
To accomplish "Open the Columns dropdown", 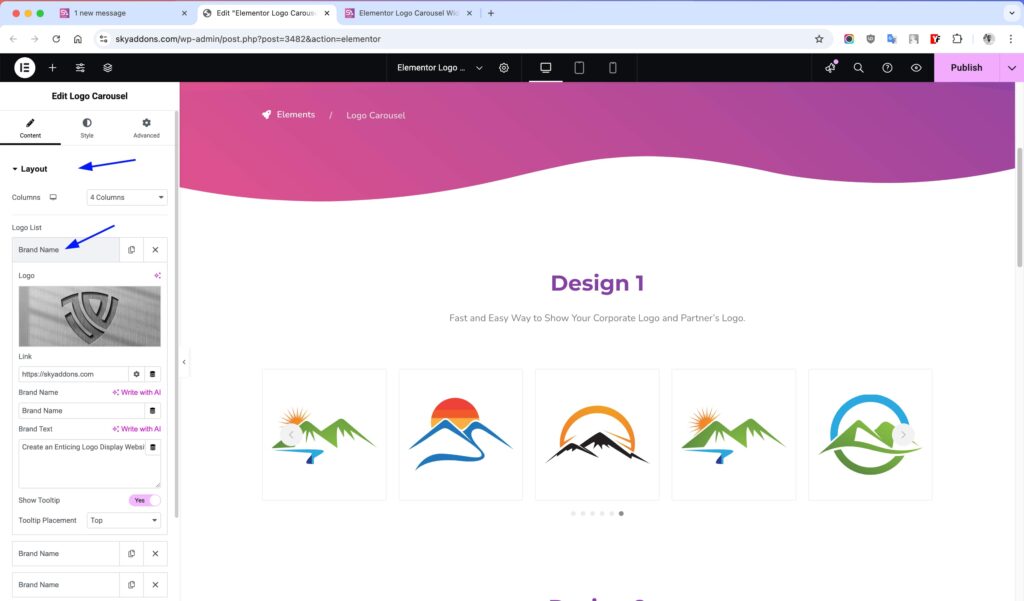I will (127, 197).
